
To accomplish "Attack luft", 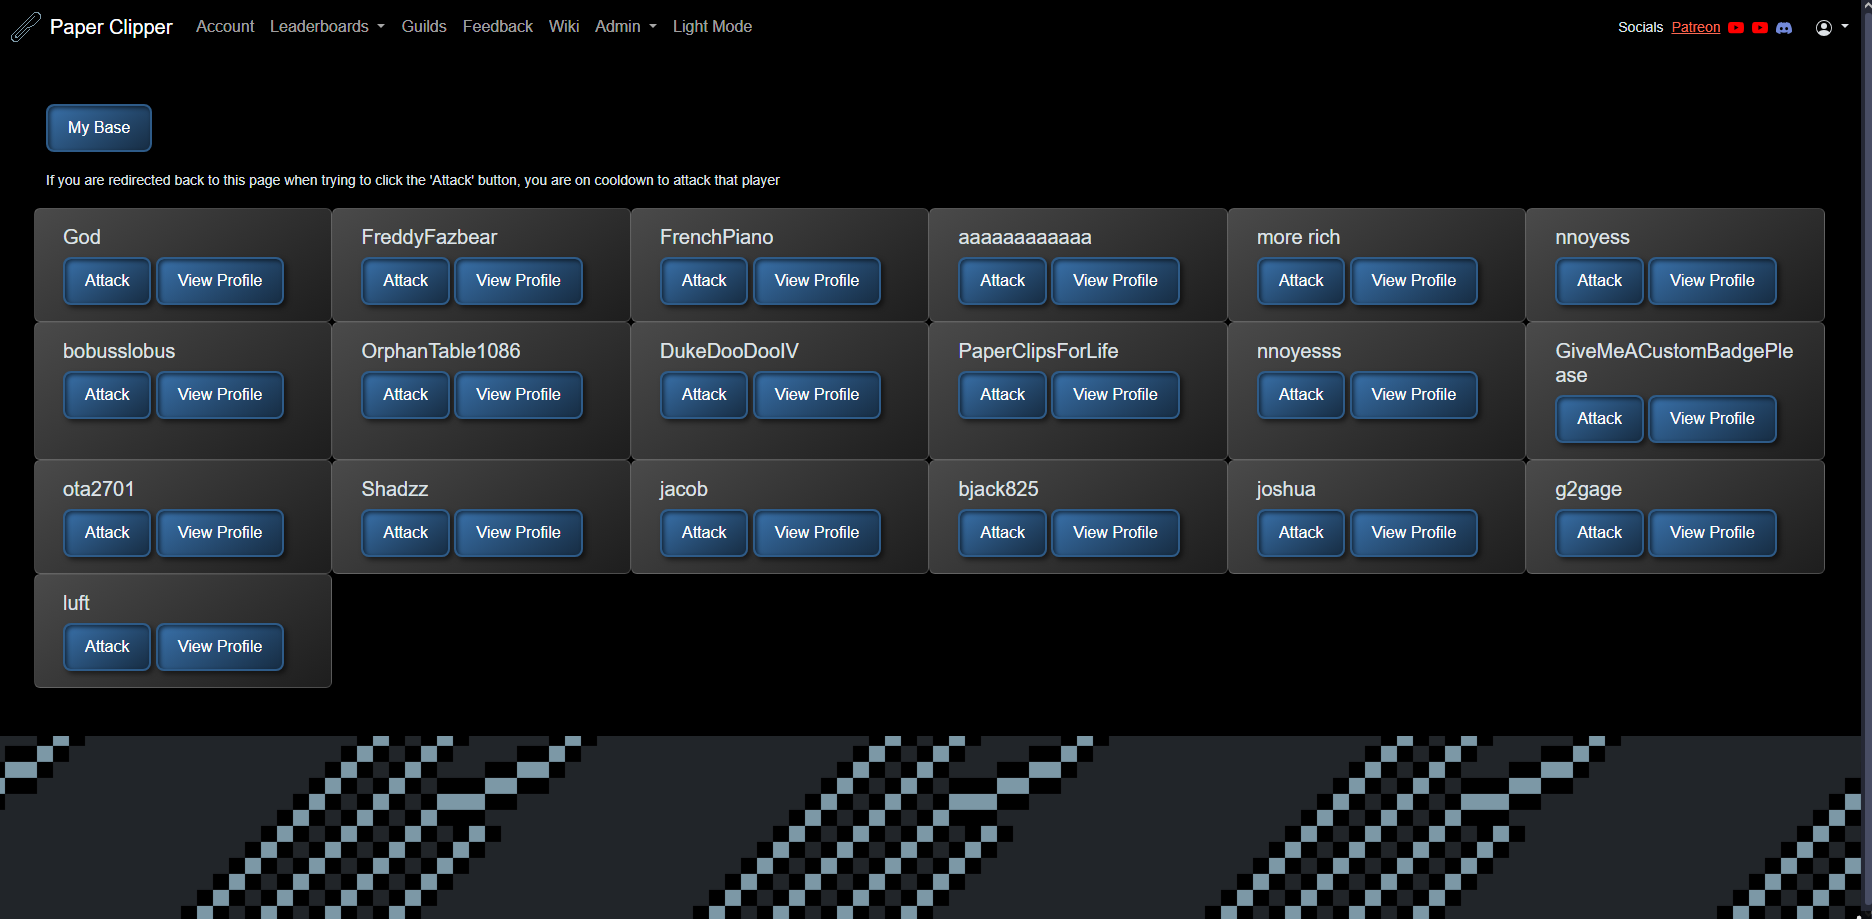I will pos(107,647).
